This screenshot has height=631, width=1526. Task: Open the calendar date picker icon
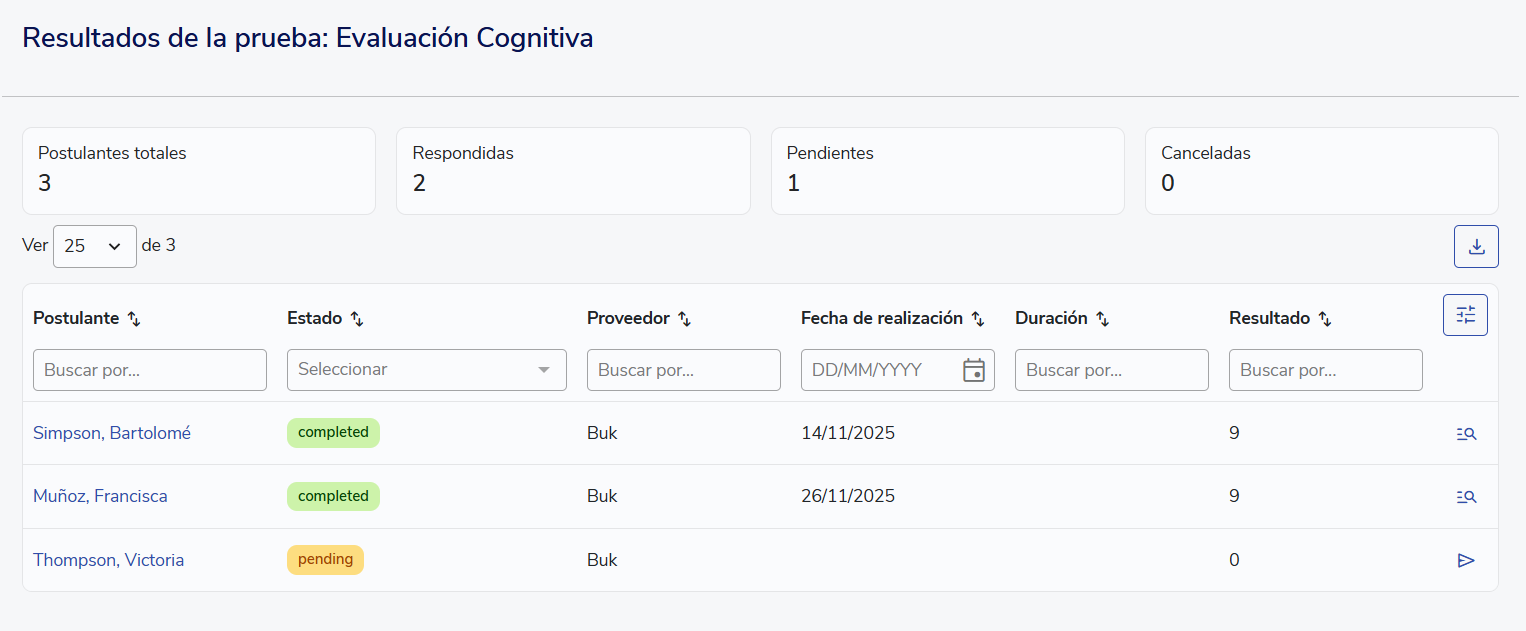click(x=973, y=370)
